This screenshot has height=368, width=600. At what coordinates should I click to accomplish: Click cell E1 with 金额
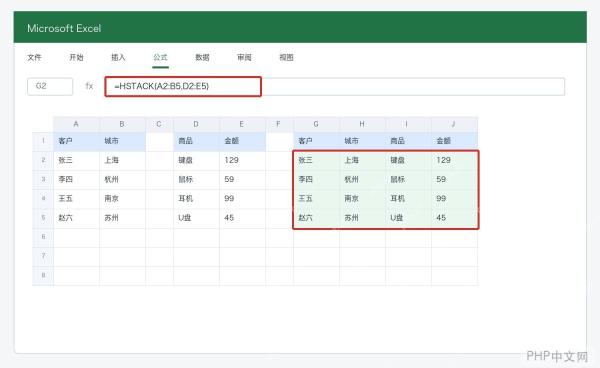[x=242, y=141]
